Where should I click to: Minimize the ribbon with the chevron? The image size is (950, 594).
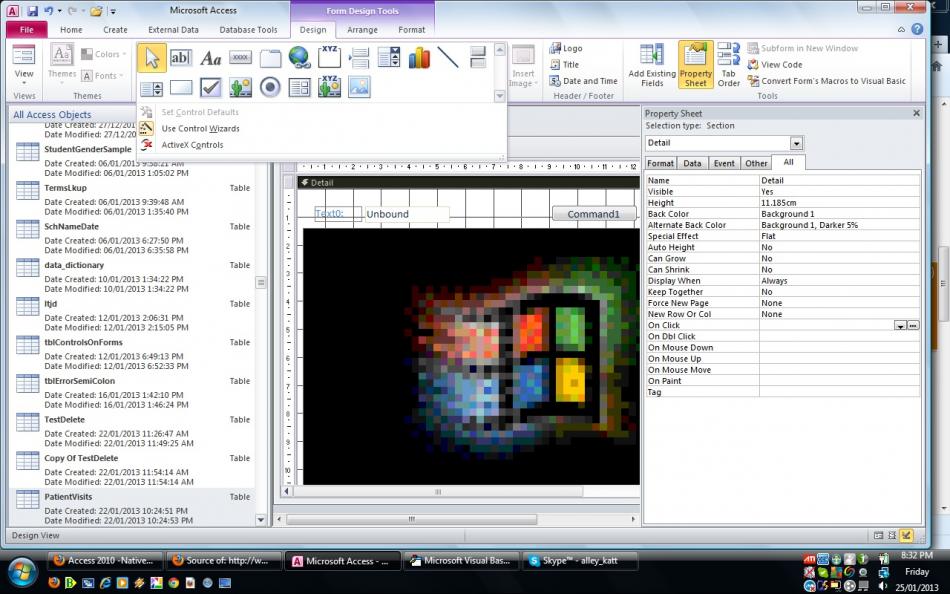(x=902, y=29)
